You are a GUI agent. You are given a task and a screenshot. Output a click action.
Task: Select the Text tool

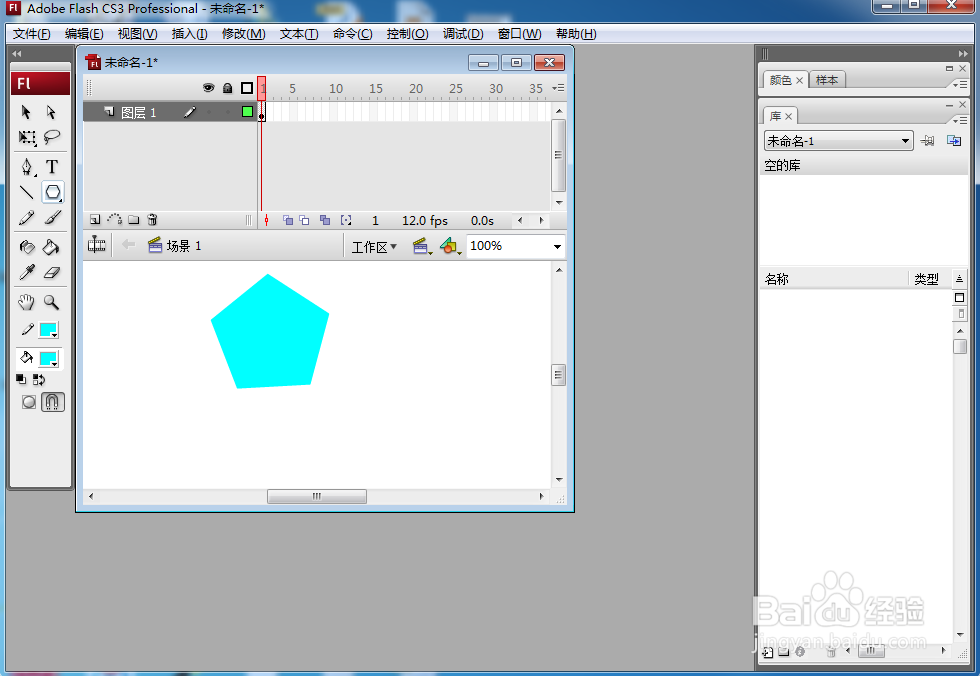(52, 167)
